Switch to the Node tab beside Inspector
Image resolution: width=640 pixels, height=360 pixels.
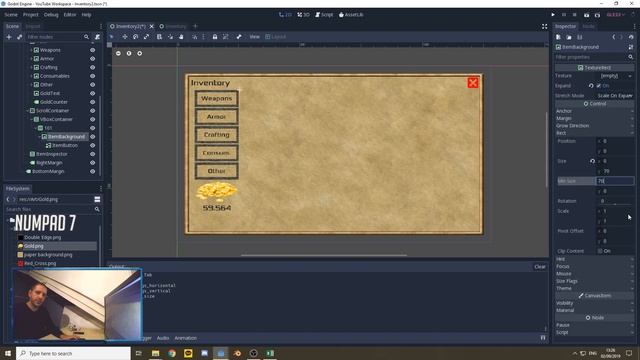click(x=588, y=26)
